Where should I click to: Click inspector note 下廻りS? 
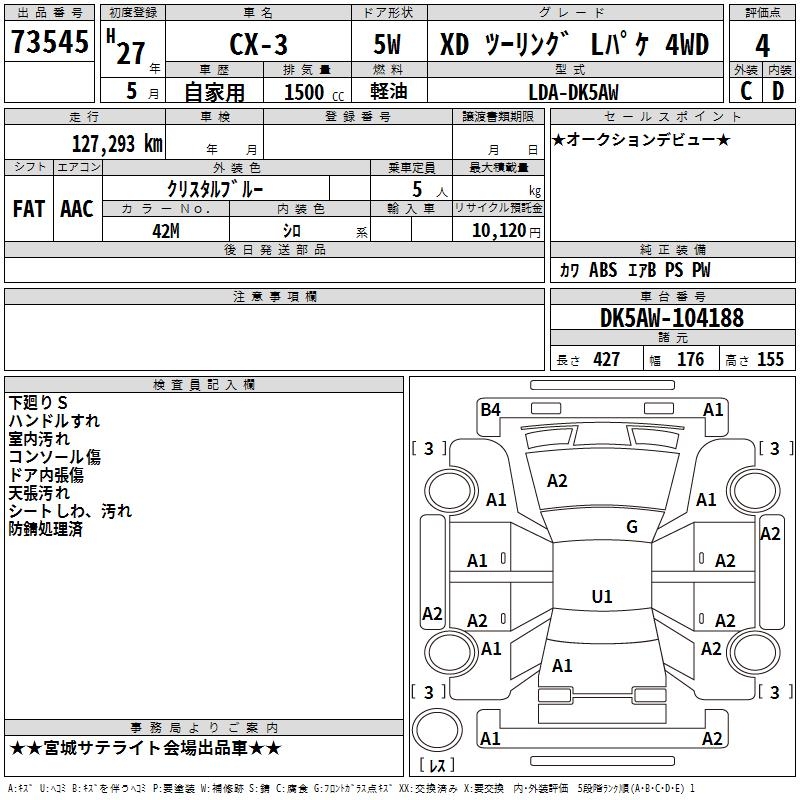click(x=38, y=403)
